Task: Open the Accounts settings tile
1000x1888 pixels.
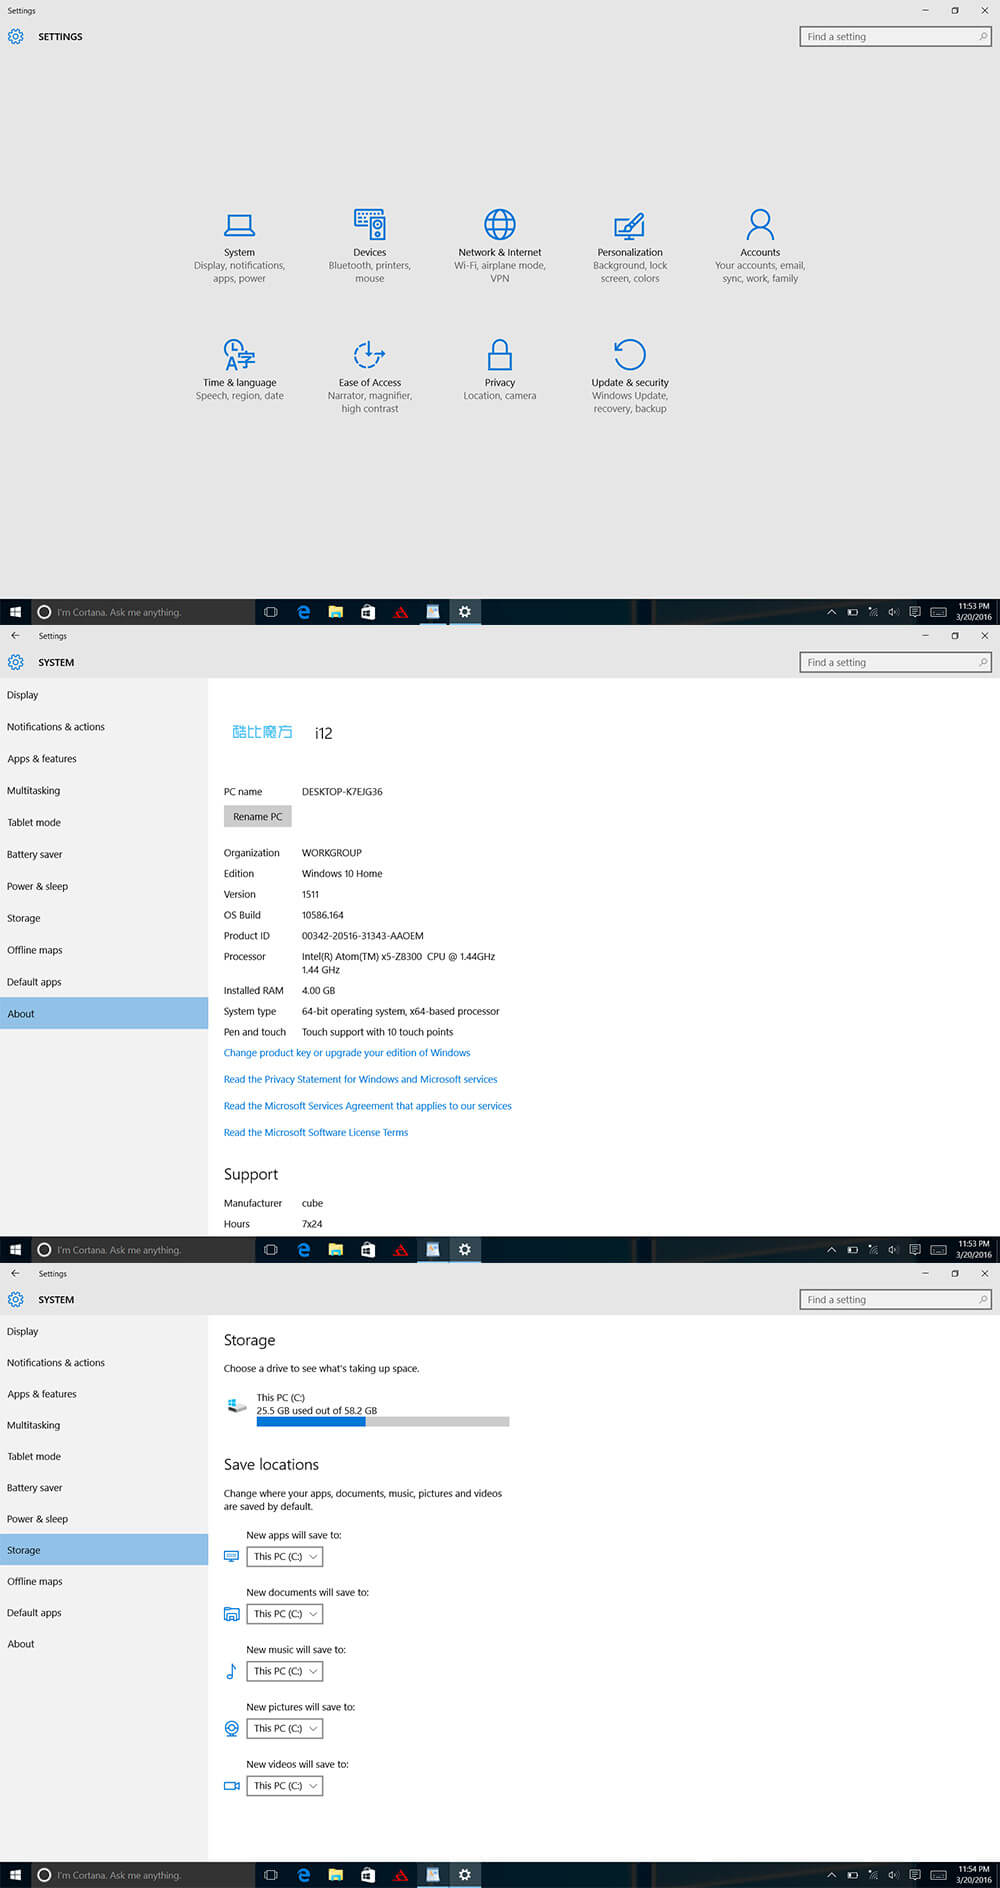Action: [x=760, y=246]
